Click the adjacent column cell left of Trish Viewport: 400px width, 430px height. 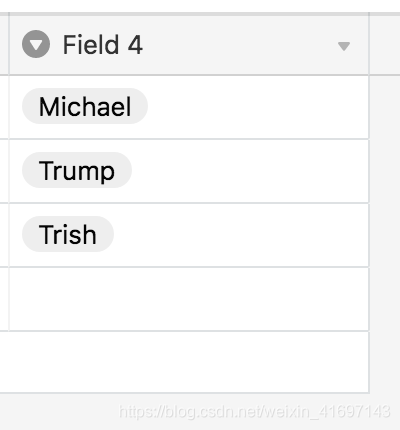(4, 235)
